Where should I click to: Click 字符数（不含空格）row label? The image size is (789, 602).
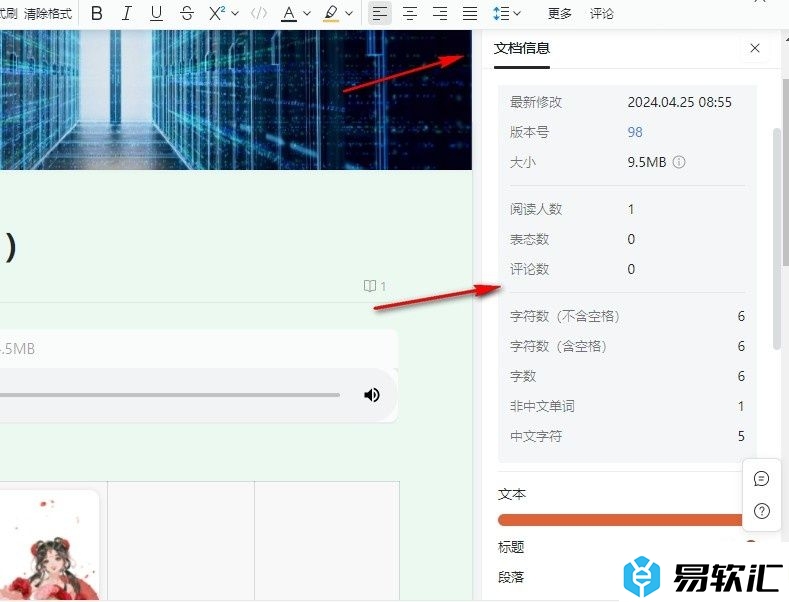coord(565,316)
